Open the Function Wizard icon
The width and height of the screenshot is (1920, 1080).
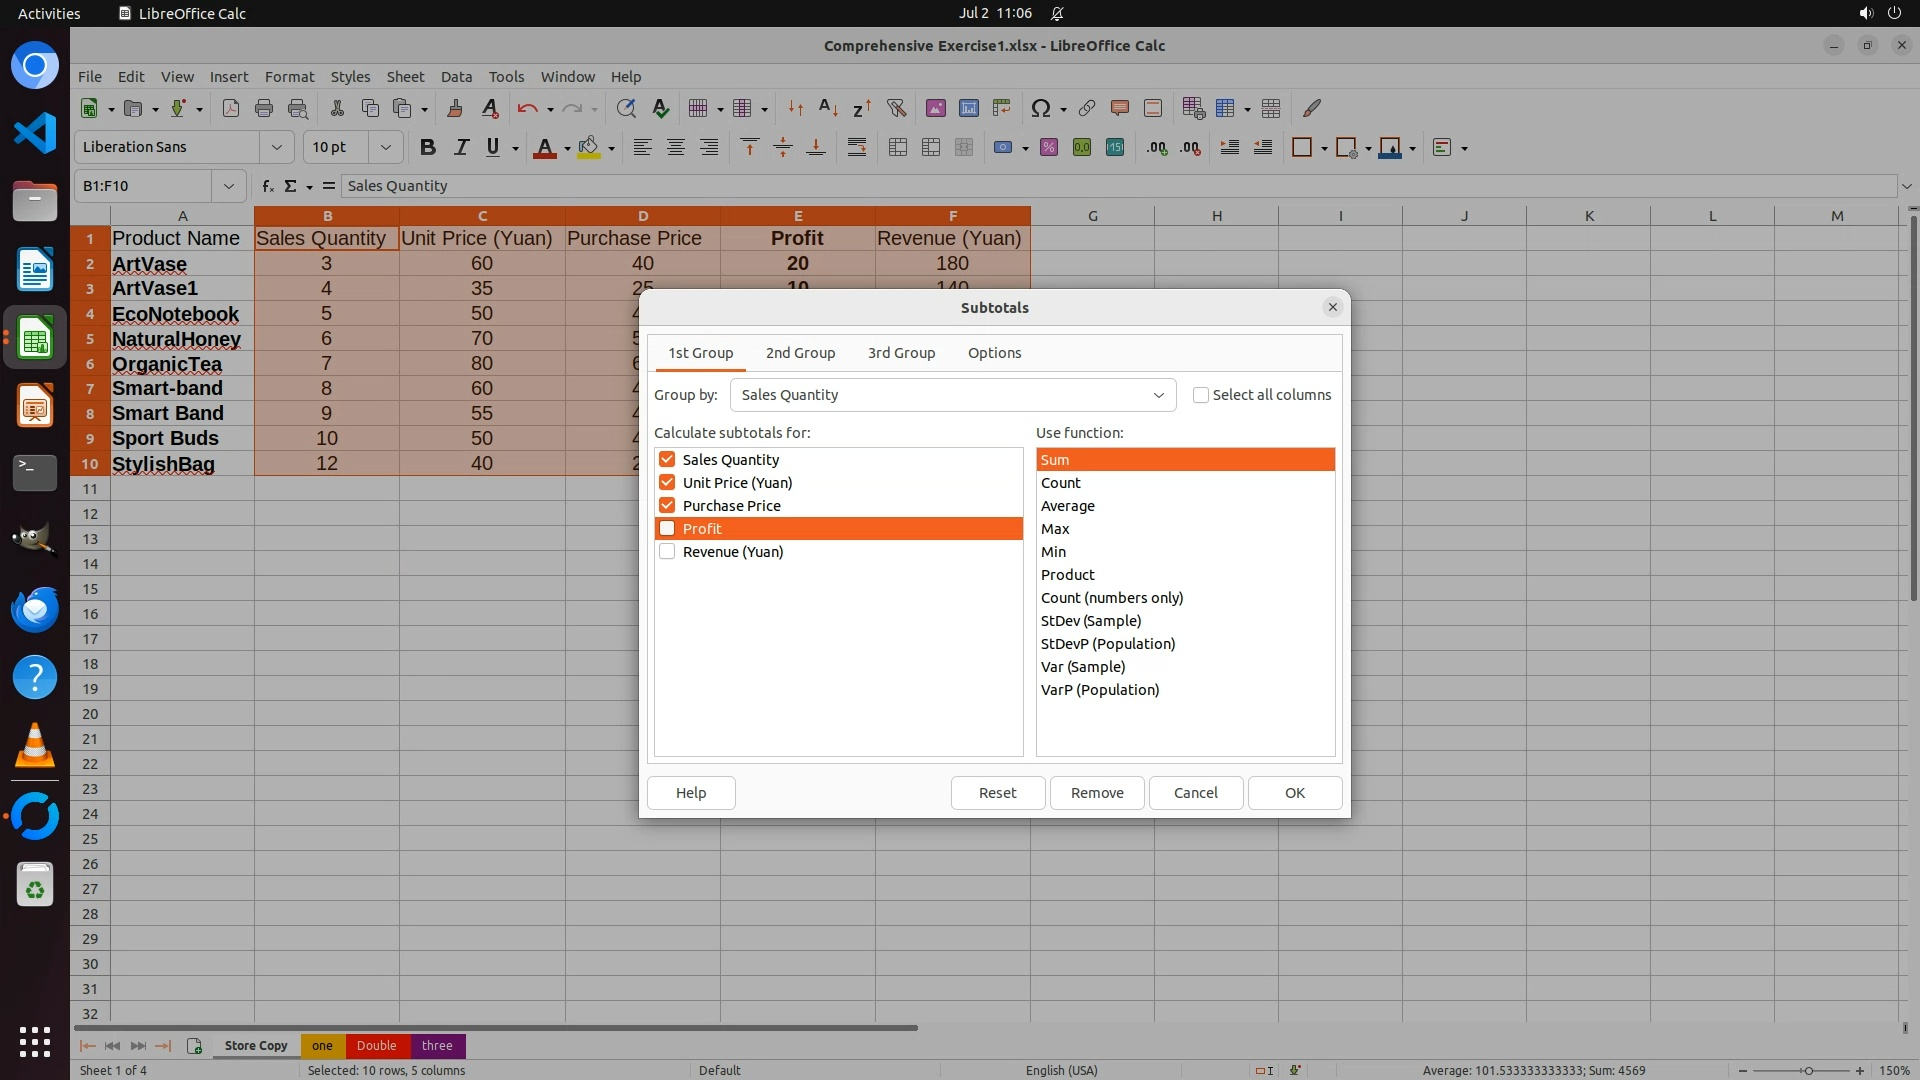coord(267,186)
